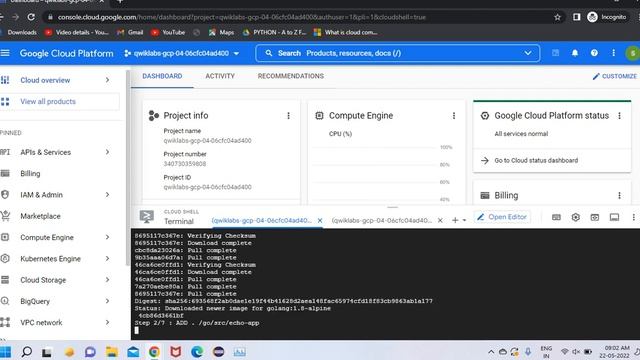Expand Cloud Storage submenu chevron
Image resolution: width=640 pixels, height=360 pixels.
point(107,280)
